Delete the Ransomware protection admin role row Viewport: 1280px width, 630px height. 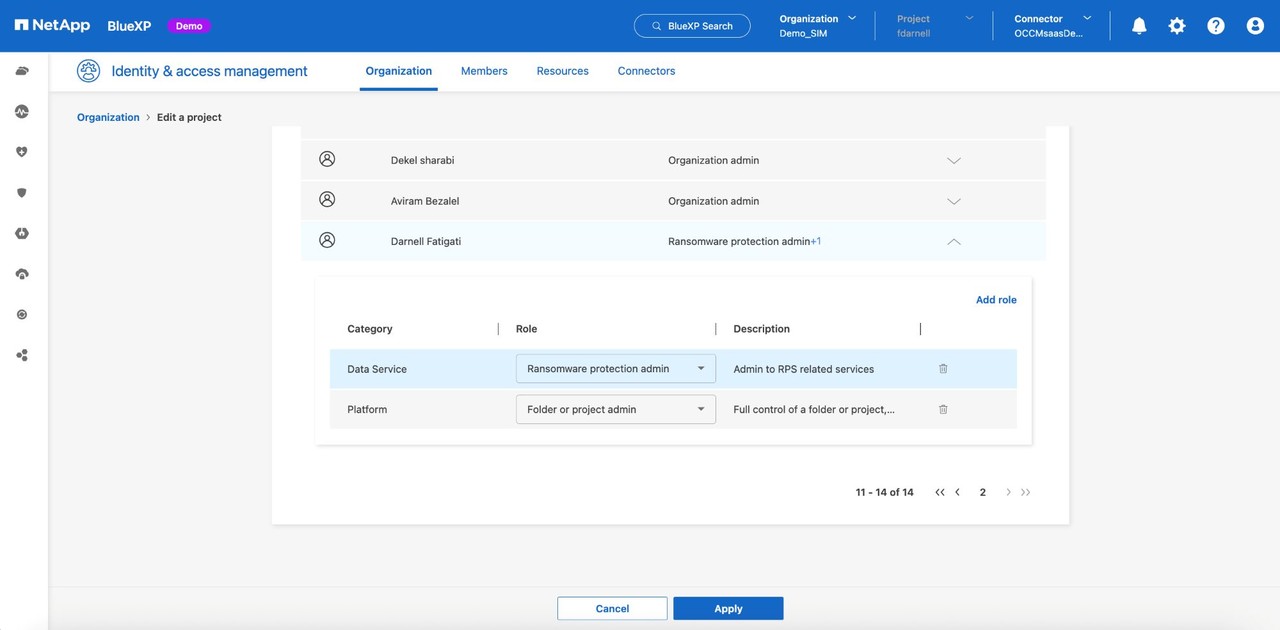coord(943,369)
